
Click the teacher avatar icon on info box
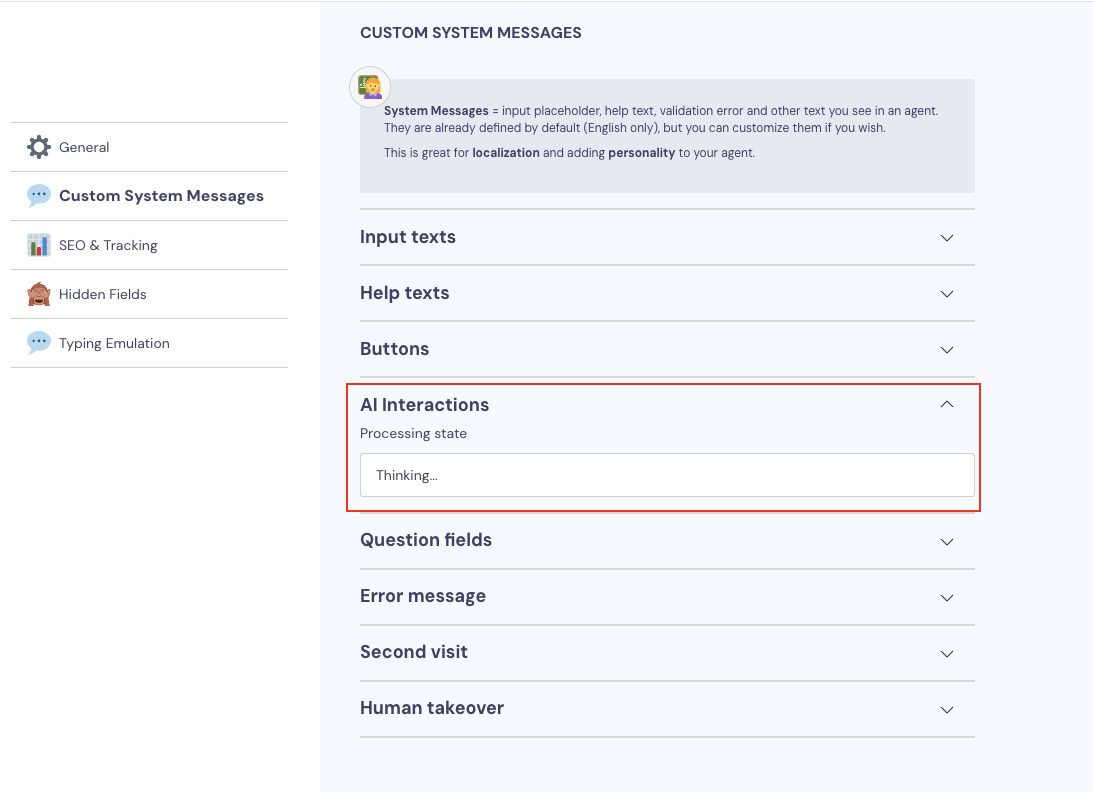tap(370, 88)
